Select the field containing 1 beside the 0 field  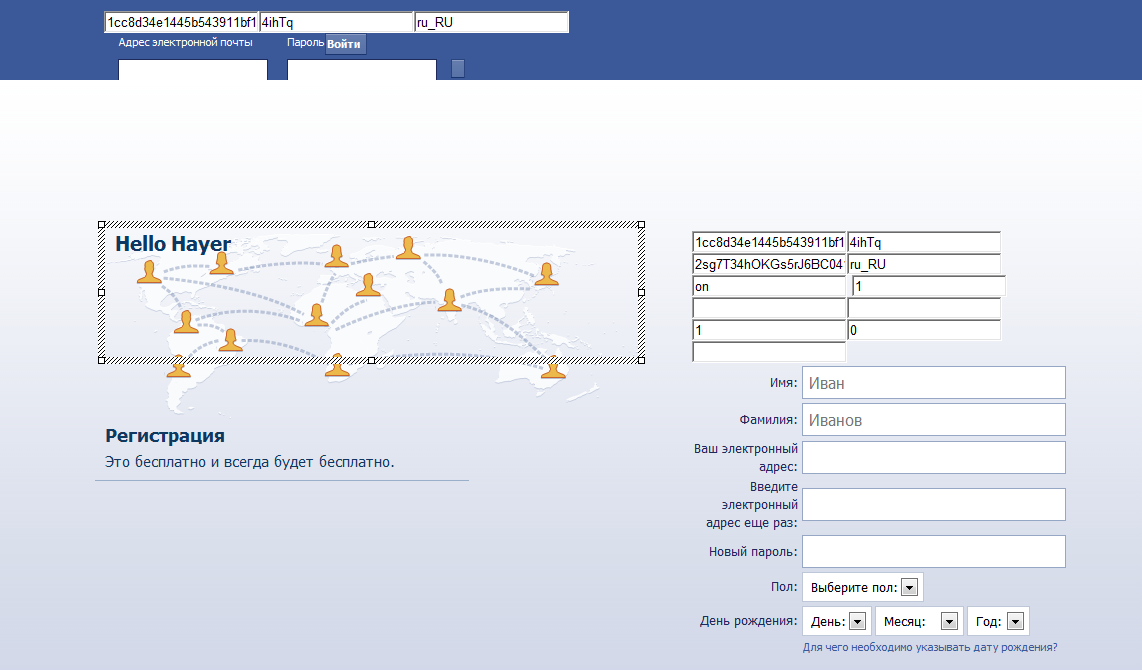coord(769,330)
